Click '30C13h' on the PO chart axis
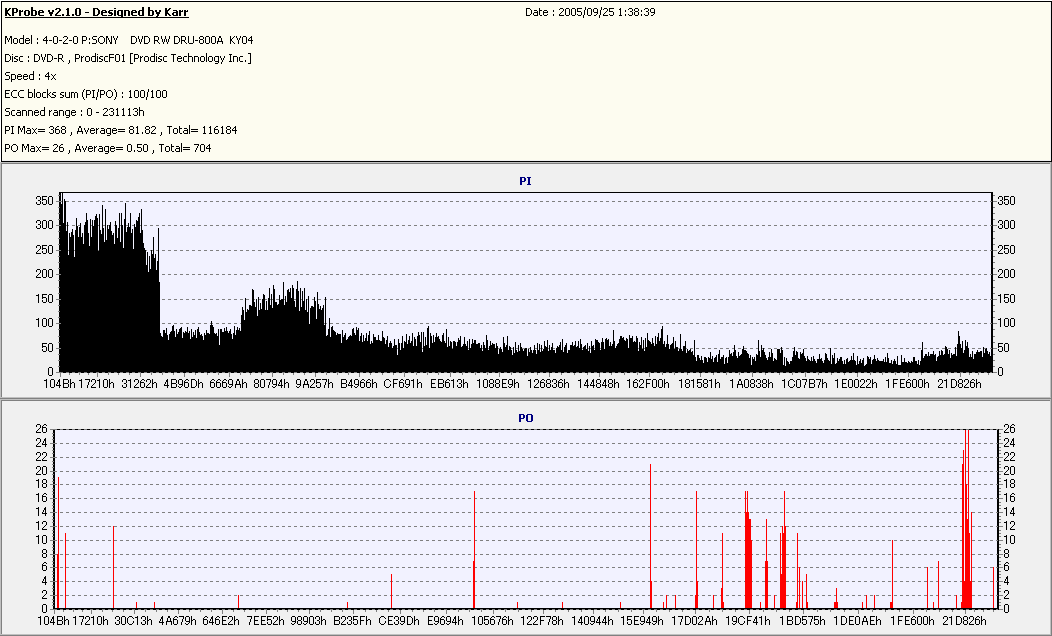This screenshot has height=636, width=1052. point(133,621)
